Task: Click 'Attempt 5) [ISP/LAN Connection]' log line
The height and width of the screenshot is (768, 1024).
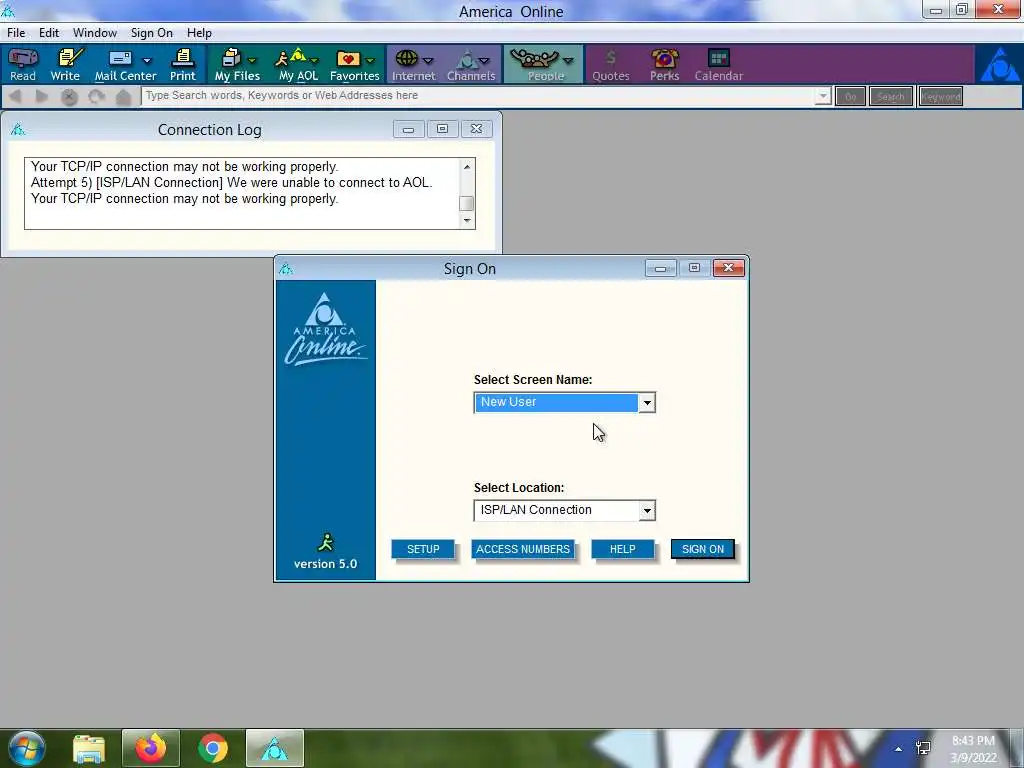Action: tap(231, 183)
